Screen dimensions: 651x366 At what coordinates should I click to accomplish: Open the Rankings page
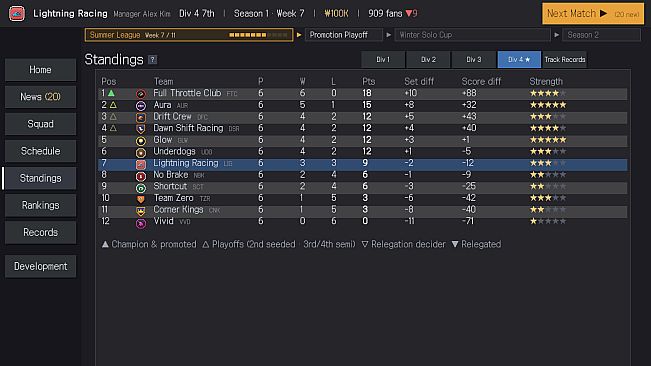(x=40, y=205)
